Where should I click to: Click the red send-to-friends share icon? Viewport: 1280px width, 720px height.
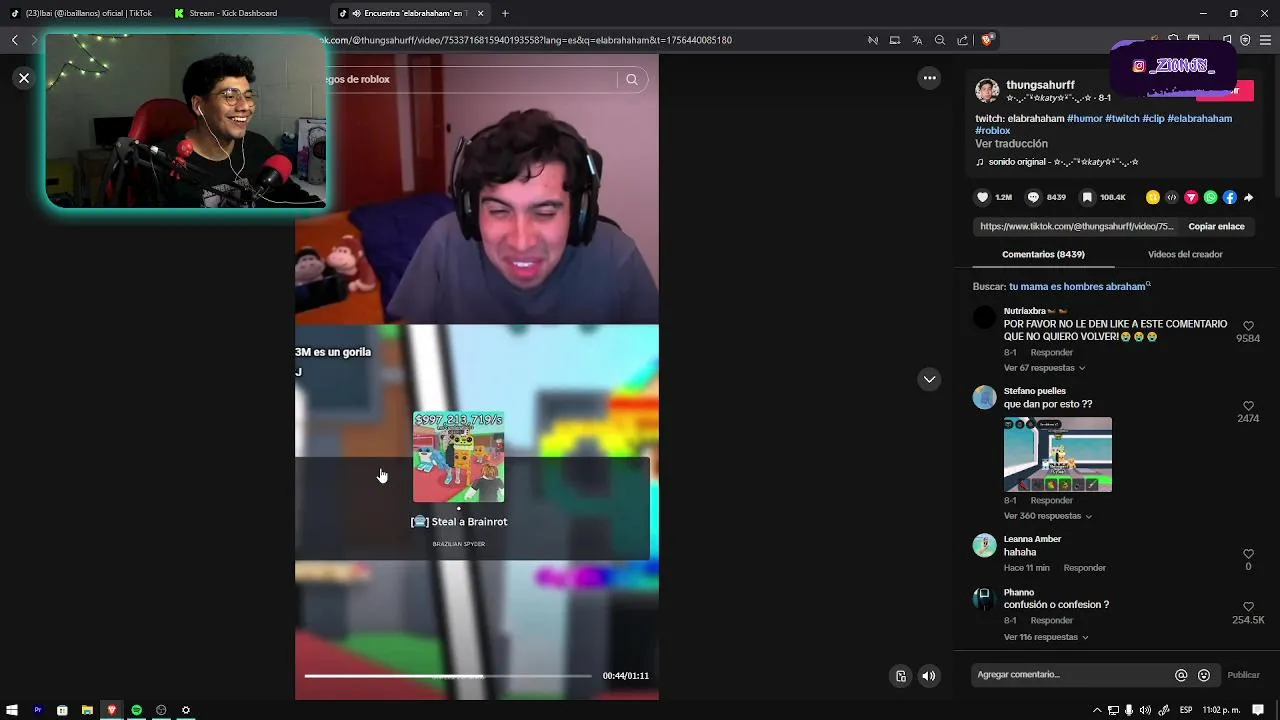coord(1191,197)
